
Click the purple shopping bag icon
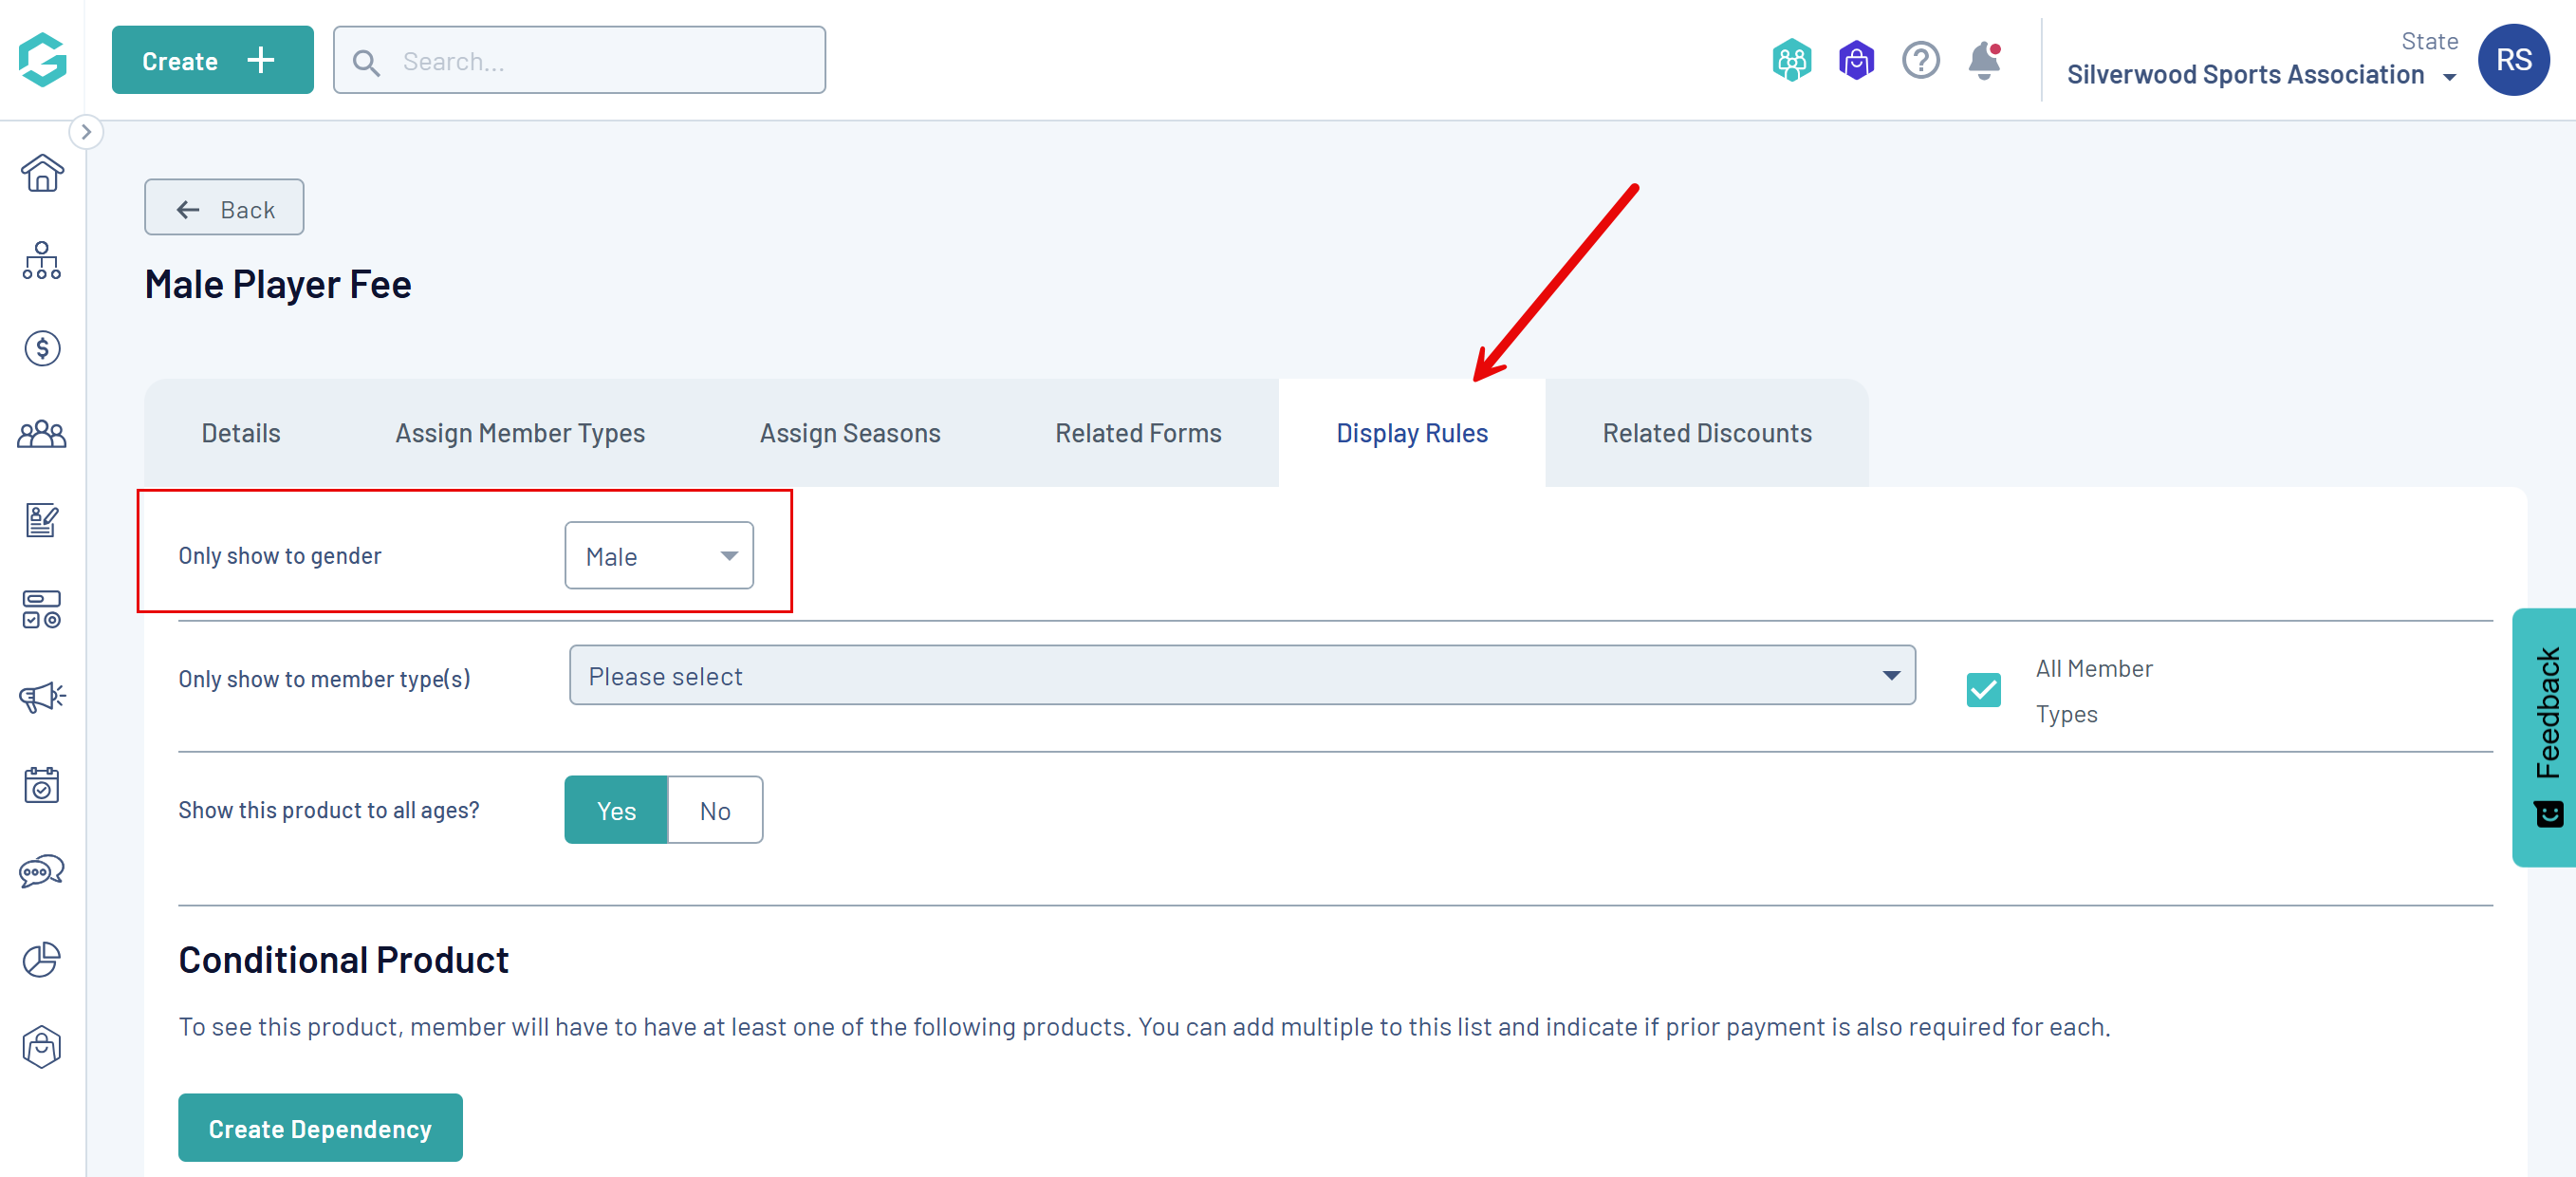[x=1856, y=61]
